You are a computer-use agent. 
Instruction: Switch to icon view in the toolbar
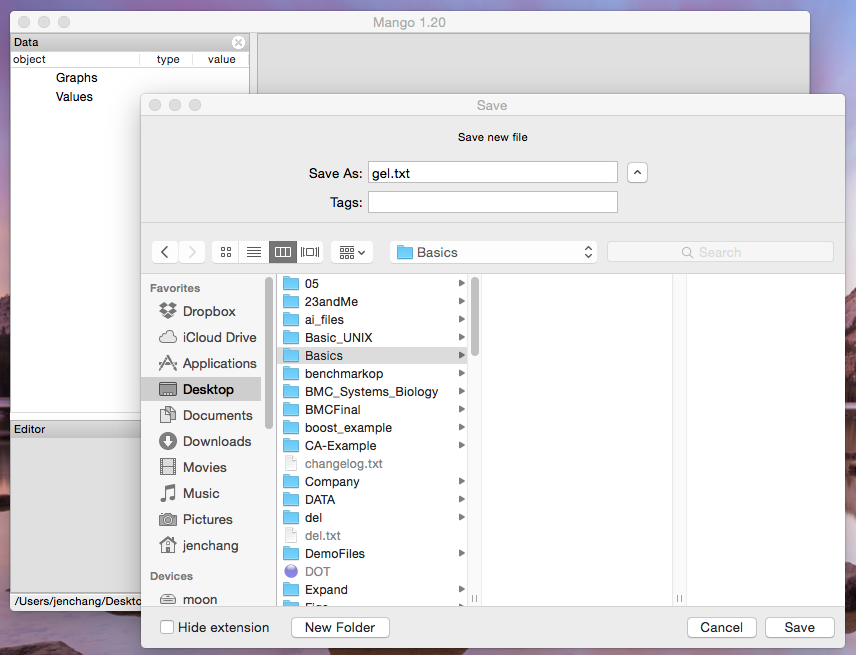226,252
